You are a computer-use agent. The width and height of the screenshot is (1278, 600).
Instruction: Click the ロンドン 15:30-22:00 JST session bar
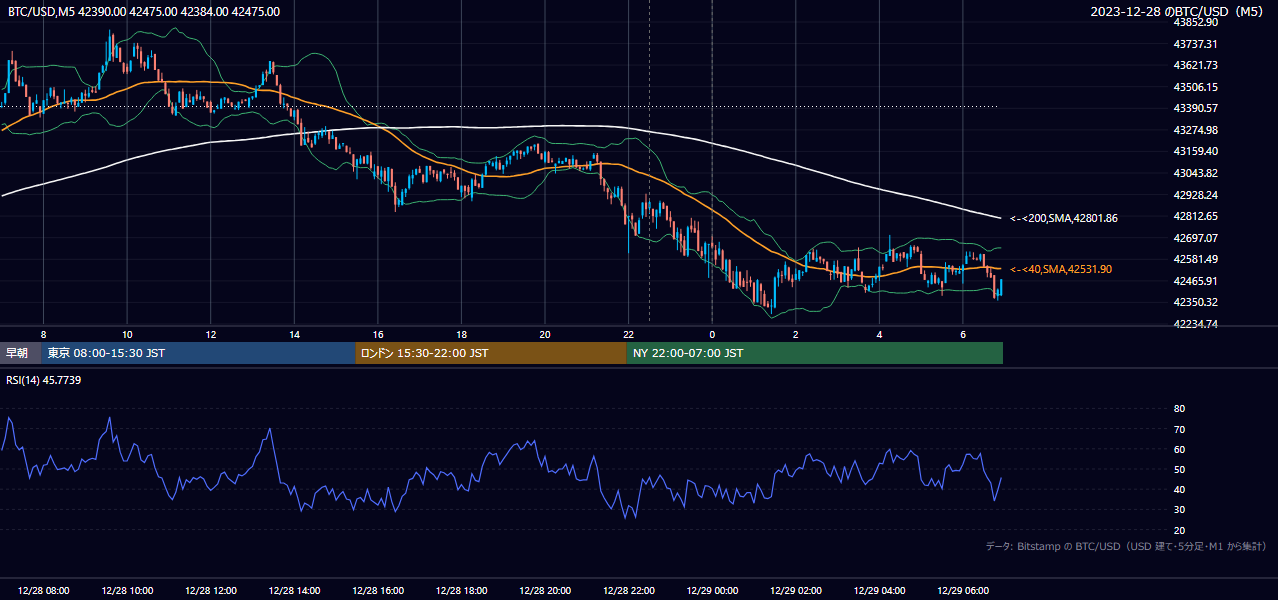[491, 353]
